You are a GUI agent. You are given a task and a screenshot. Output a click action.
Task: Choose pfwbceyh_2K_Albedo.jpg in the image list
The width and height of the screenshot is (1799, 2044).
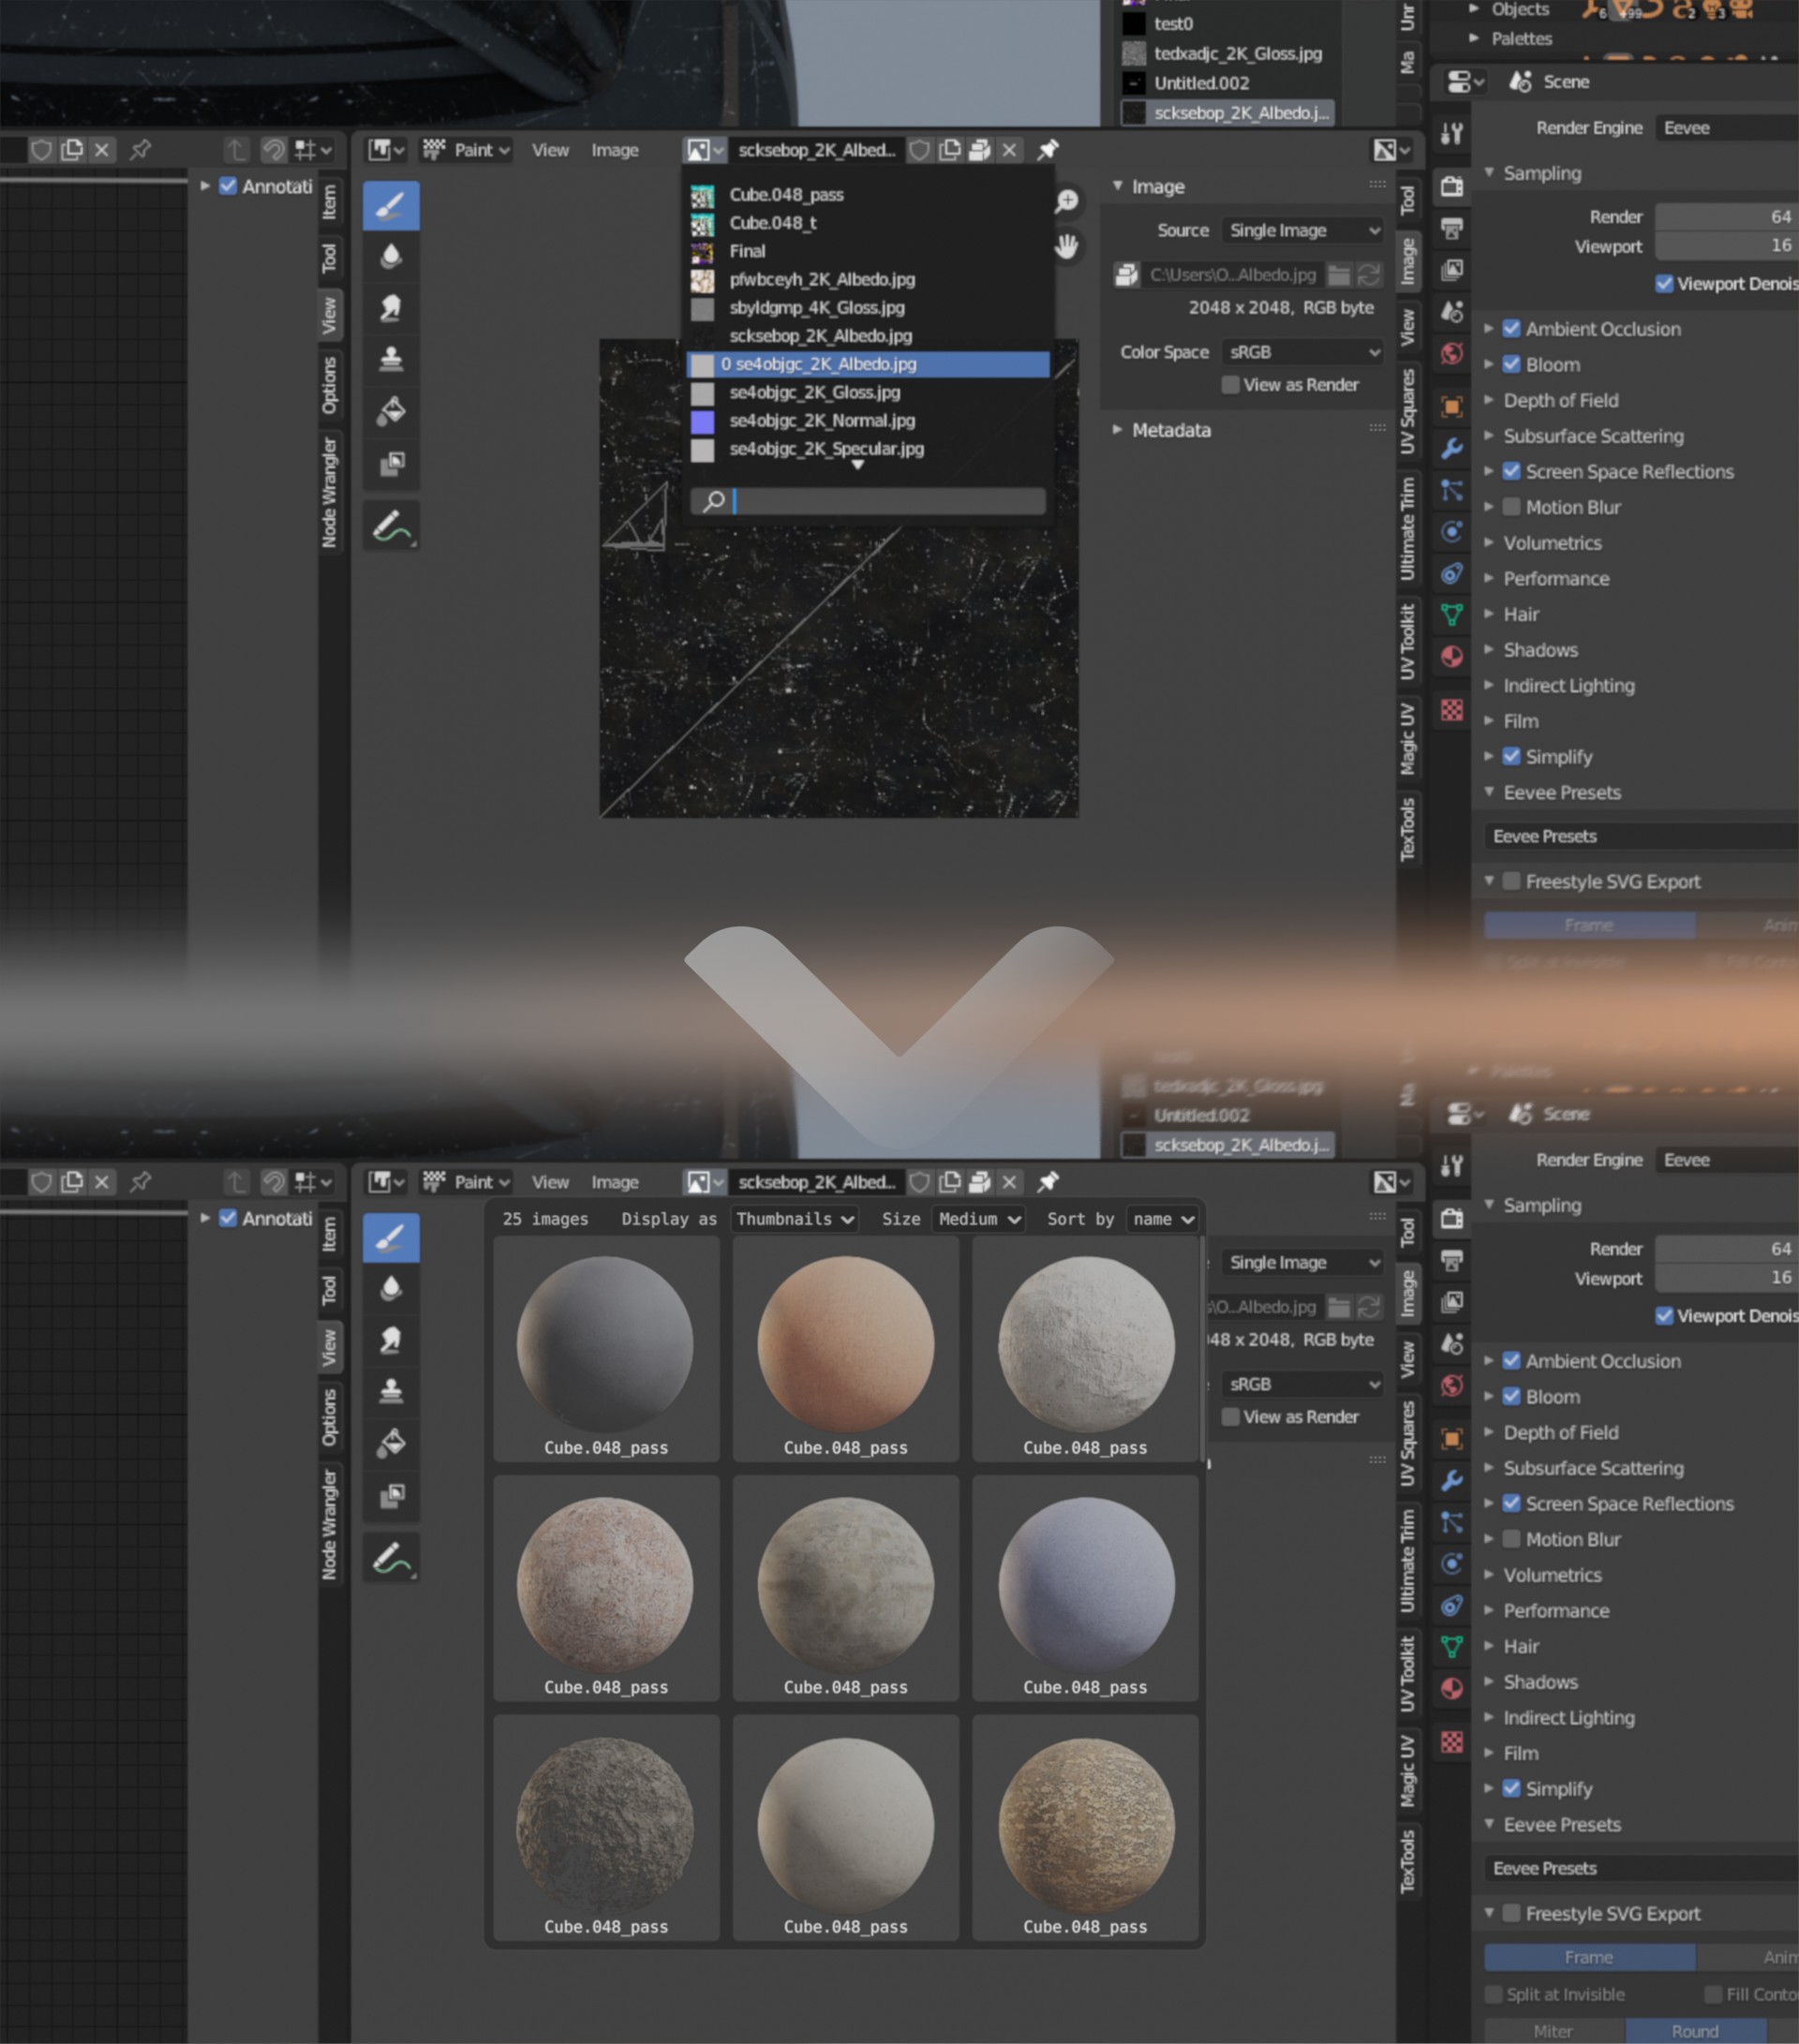[868, 280]
